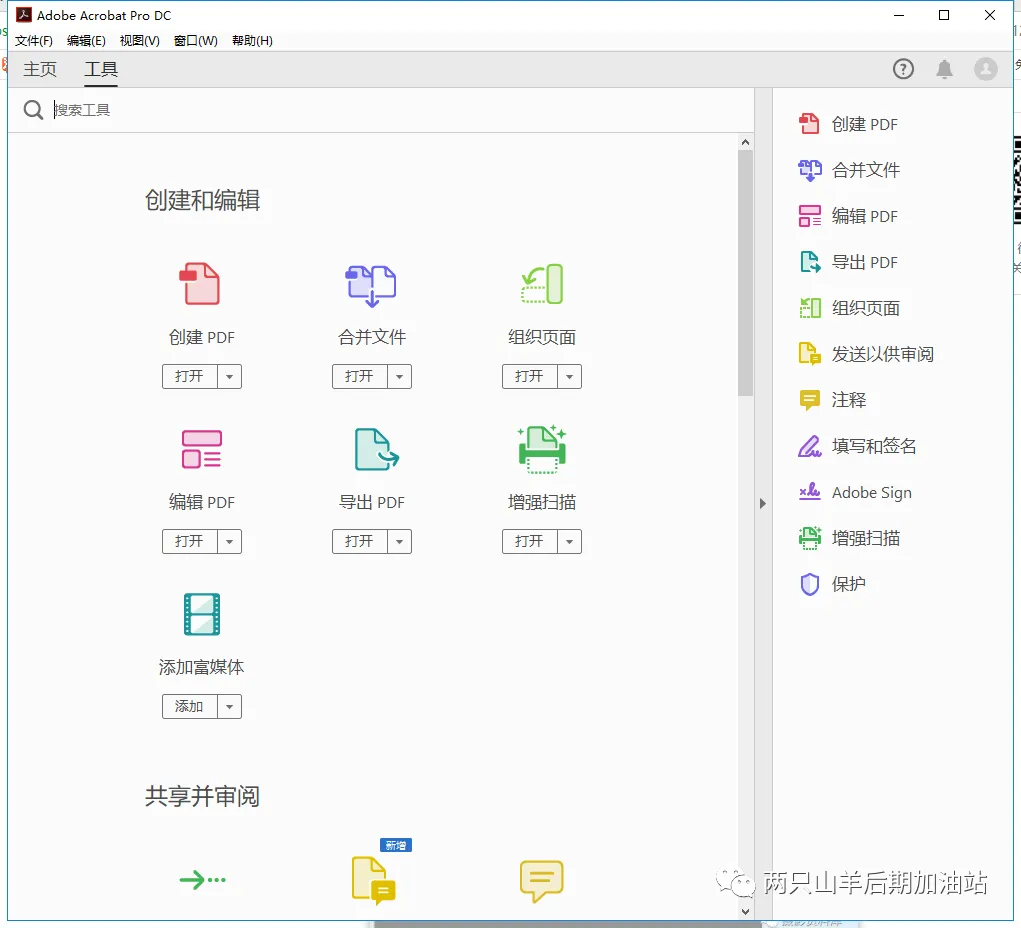Click 打开 button under 导出 PDF
The width and height of the screenshot is (1021, 928).
click(359, 541)
